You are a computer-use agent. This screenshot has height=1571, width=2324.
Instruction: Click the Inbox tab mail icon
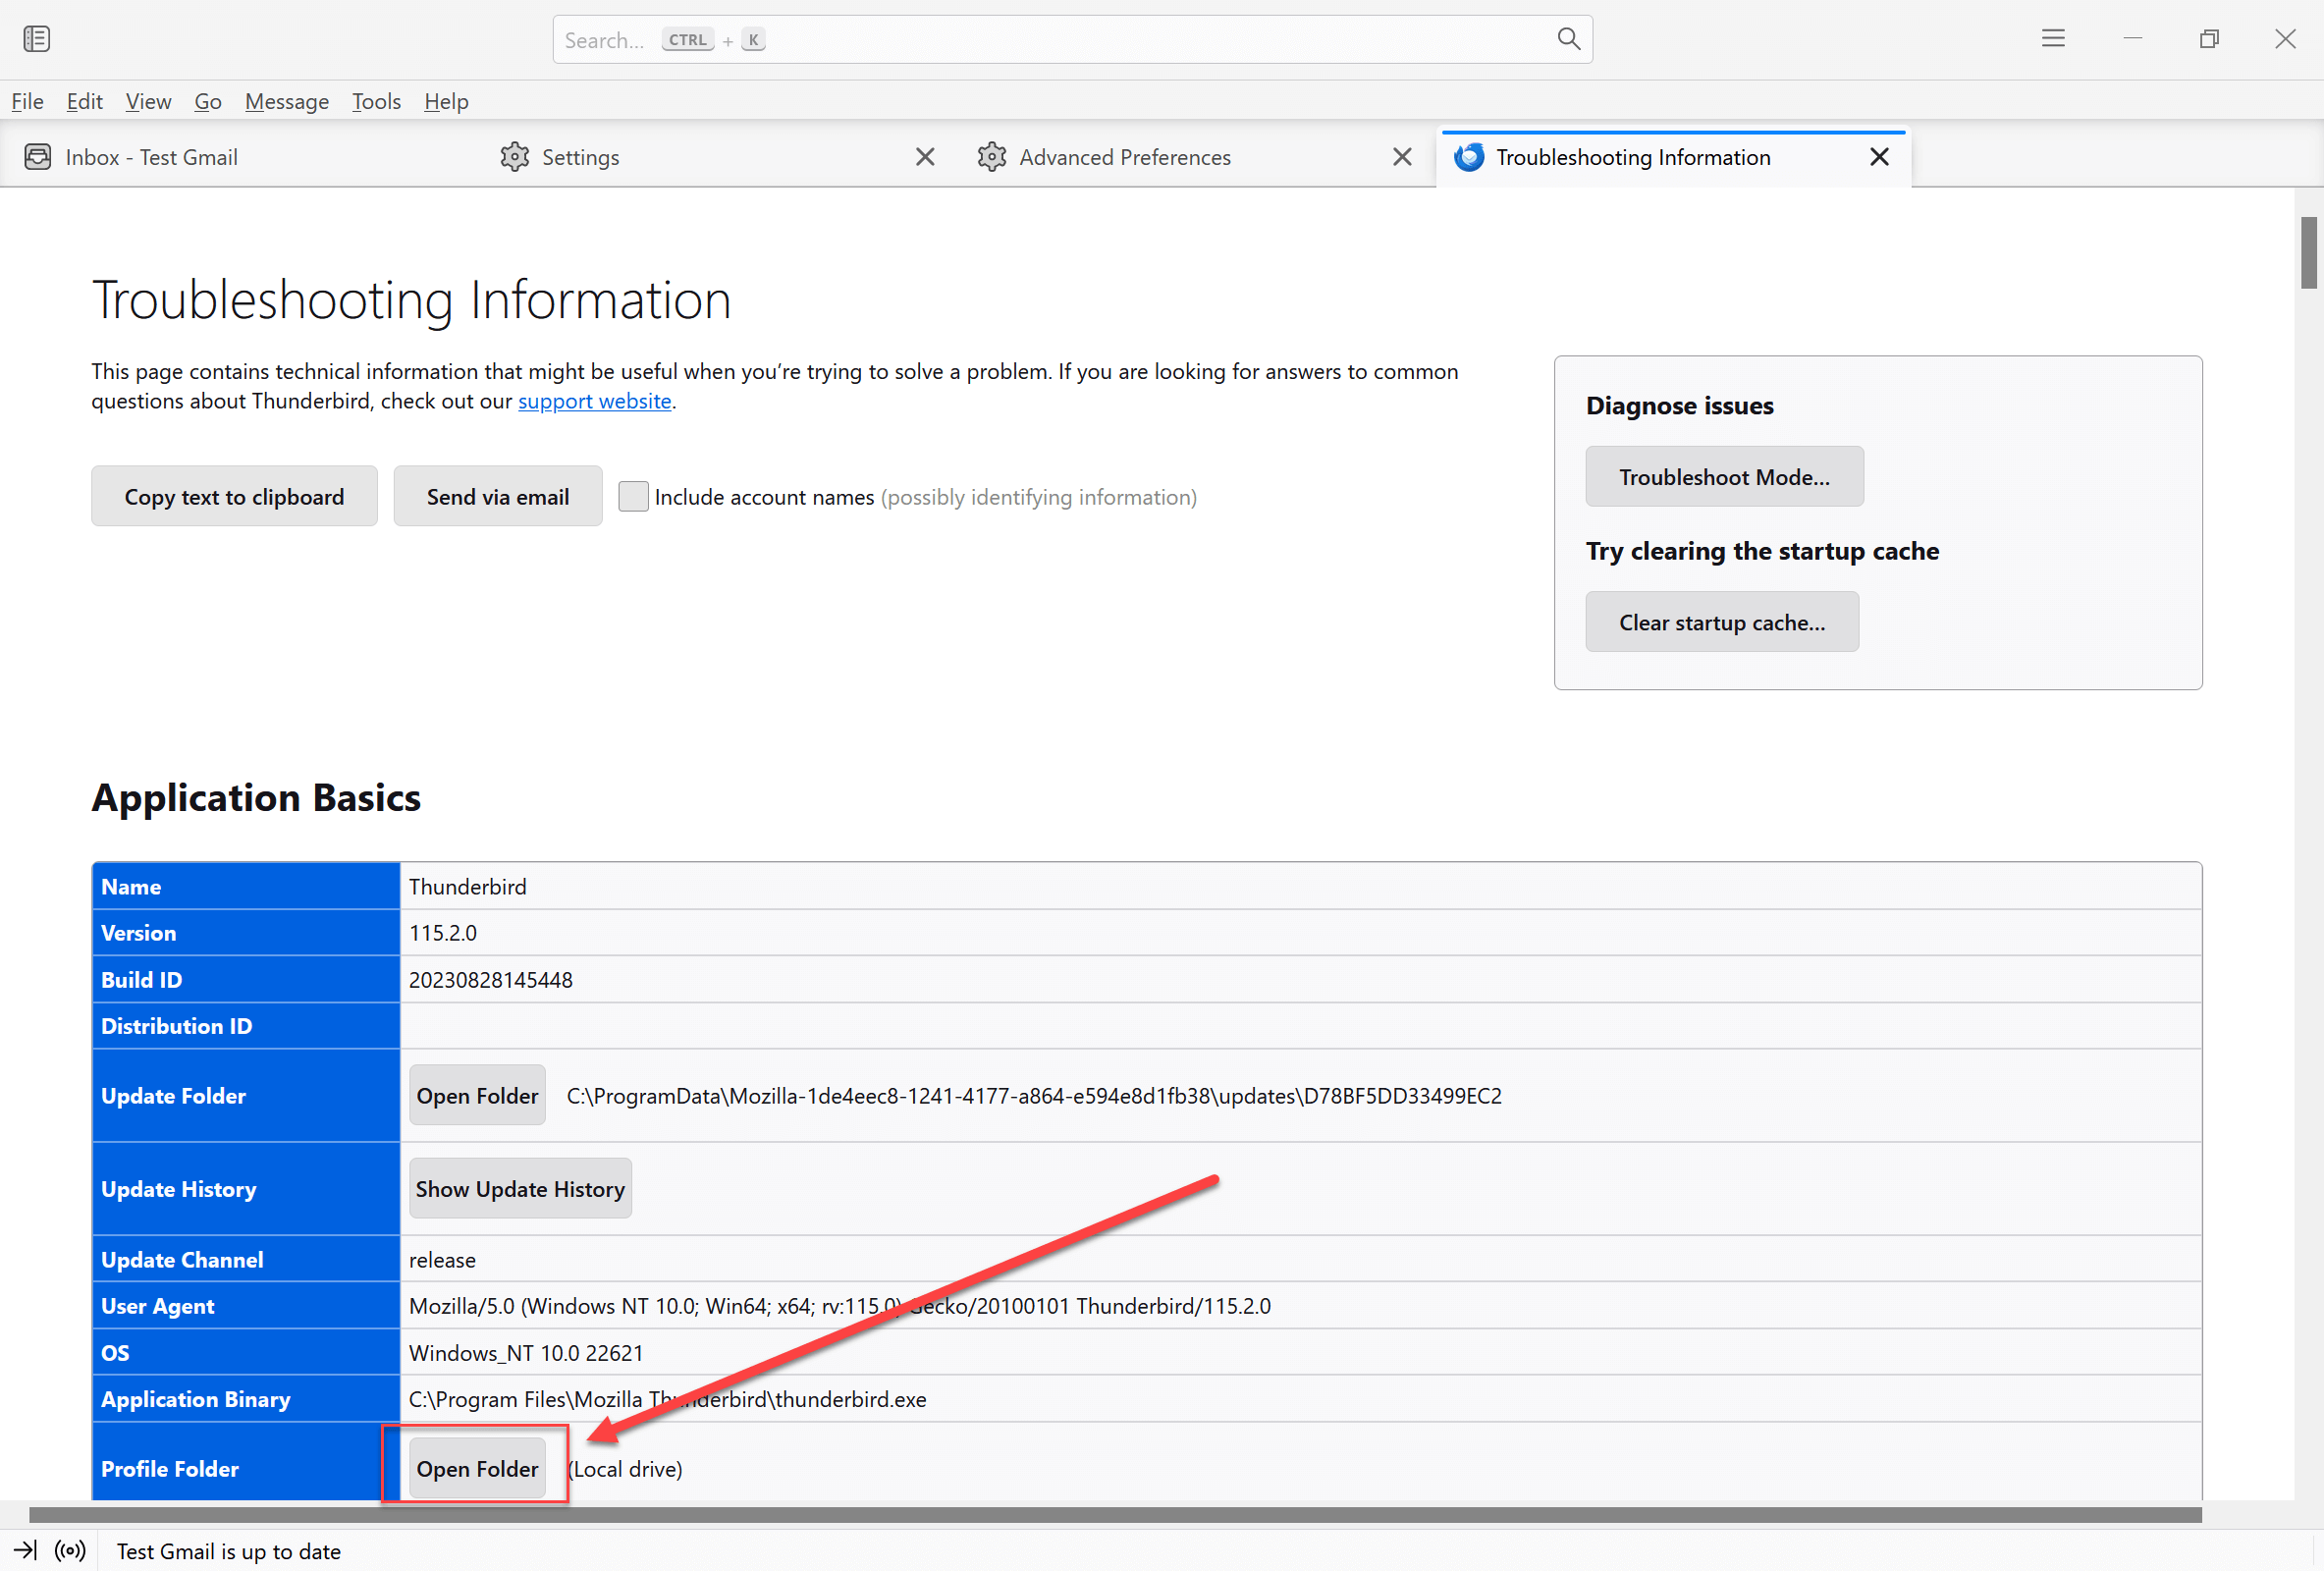coord(38,157)
